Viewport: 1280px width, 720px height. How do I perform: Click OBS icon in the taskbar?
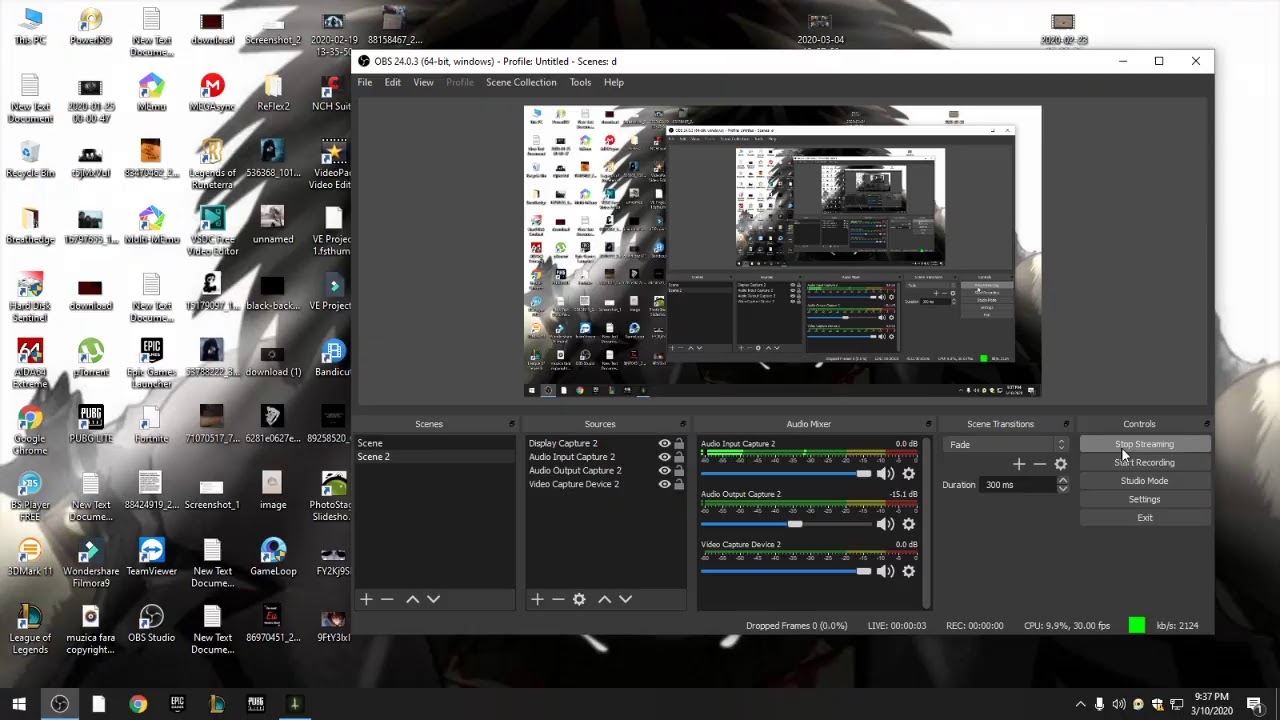pyautogui.click(x=60, y=704)
